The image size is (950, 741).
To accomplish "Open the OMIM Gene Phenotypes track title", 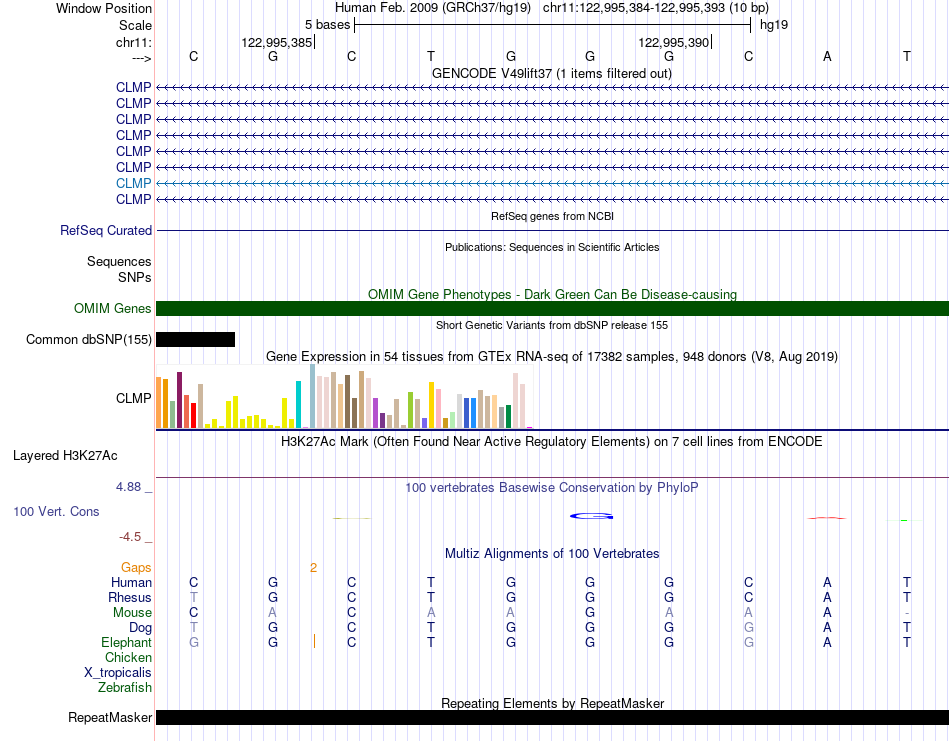I will (552, 294).
